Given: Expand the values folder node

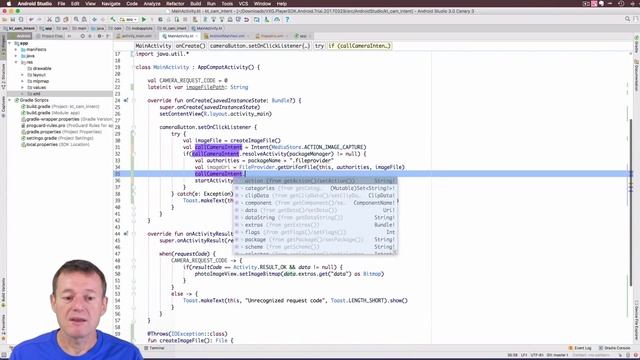Looking at the screenshot, I should (22, 87).
